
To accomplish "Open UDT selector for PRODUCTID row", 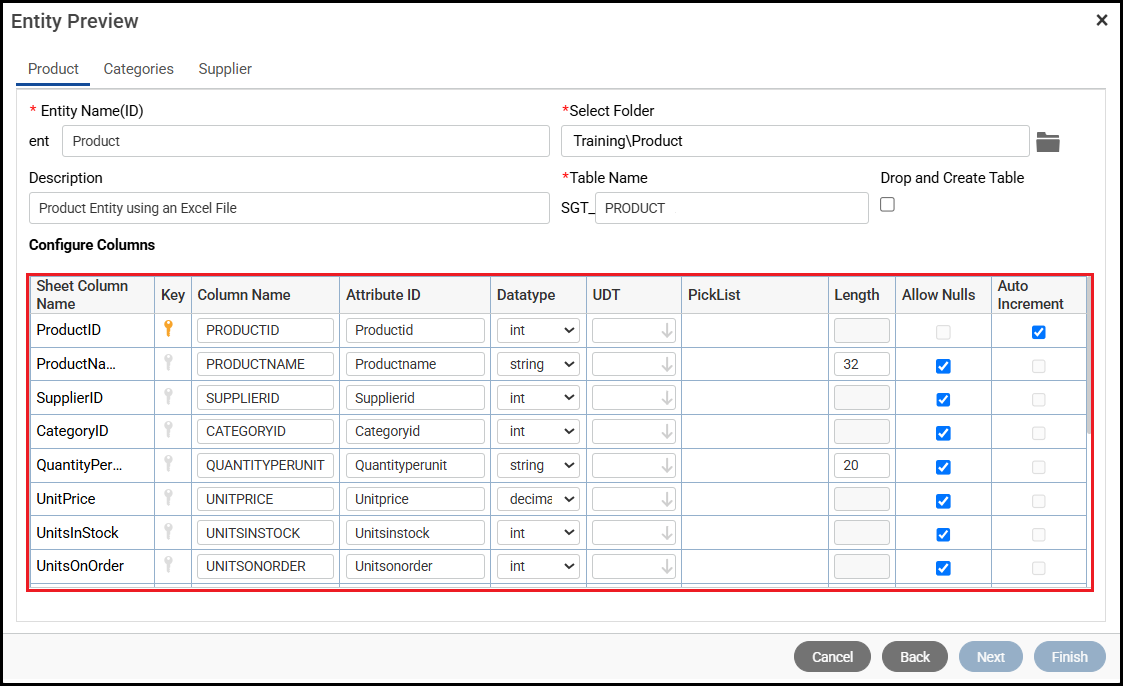I will click(634, 331).
